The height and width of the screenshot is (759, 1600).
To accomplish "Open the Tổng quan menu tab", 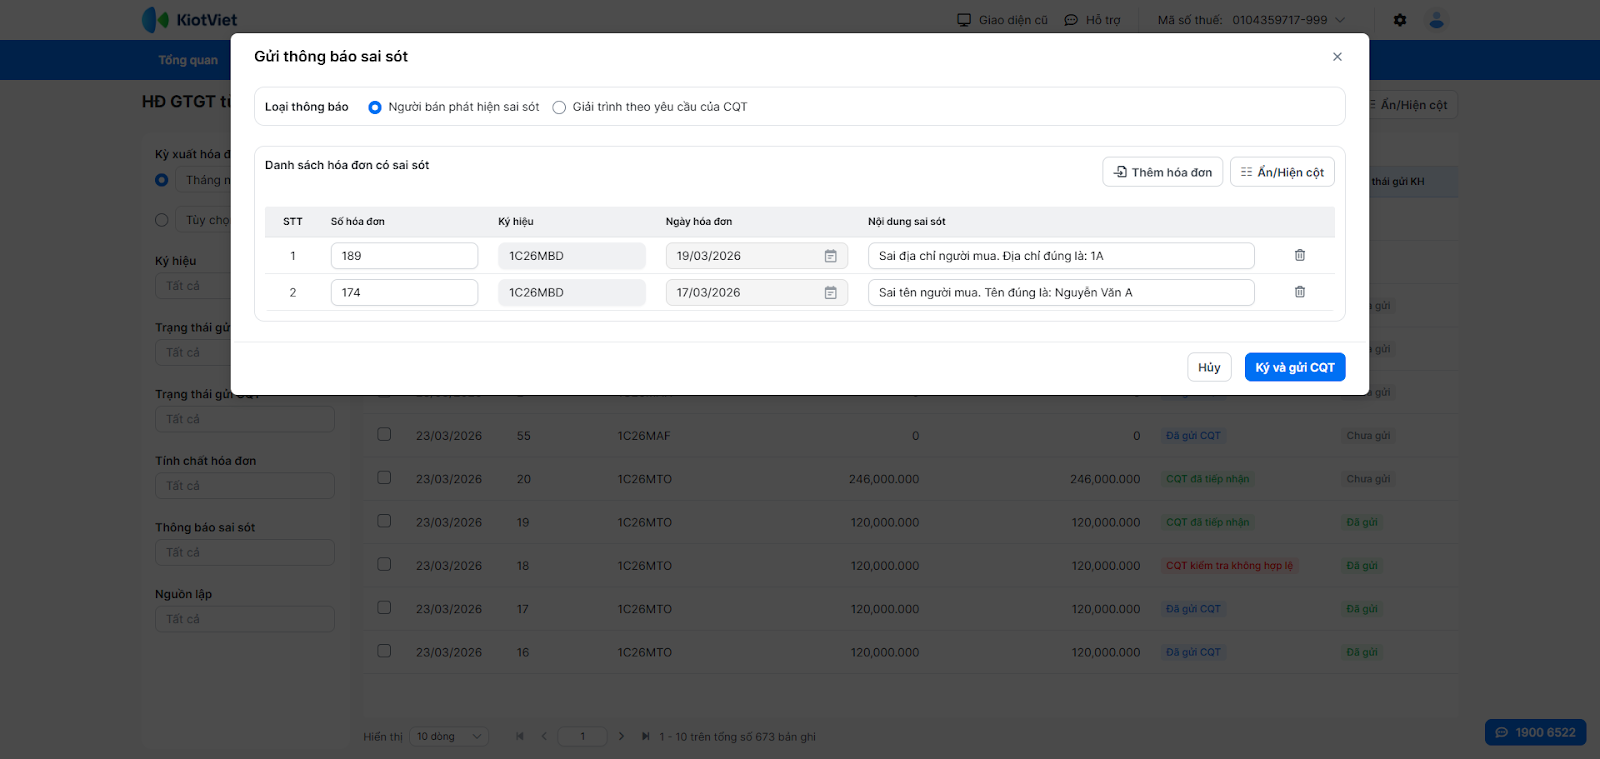I will [188, 60].
